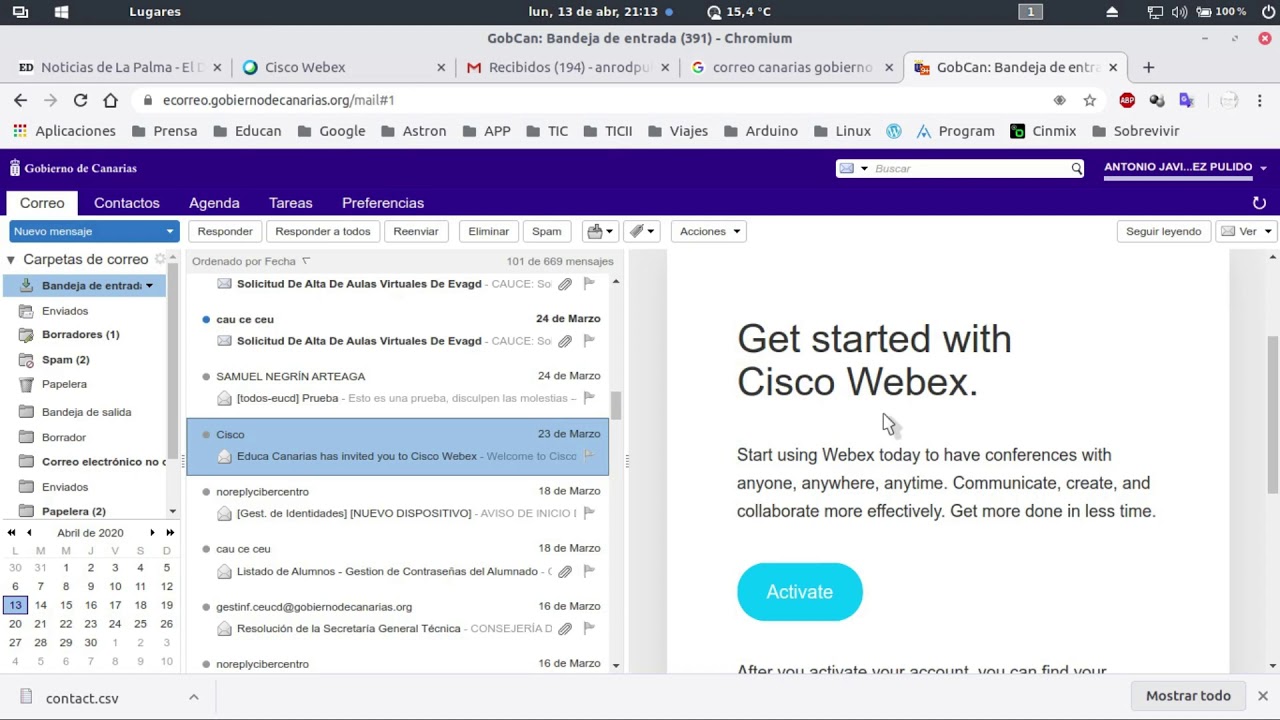
Task: Expand downloads options for contact.csv
Action: click(194, 697)
